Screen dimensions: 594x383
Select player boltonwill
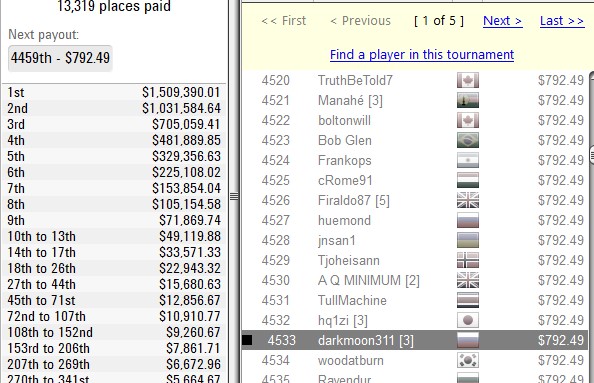344,120
